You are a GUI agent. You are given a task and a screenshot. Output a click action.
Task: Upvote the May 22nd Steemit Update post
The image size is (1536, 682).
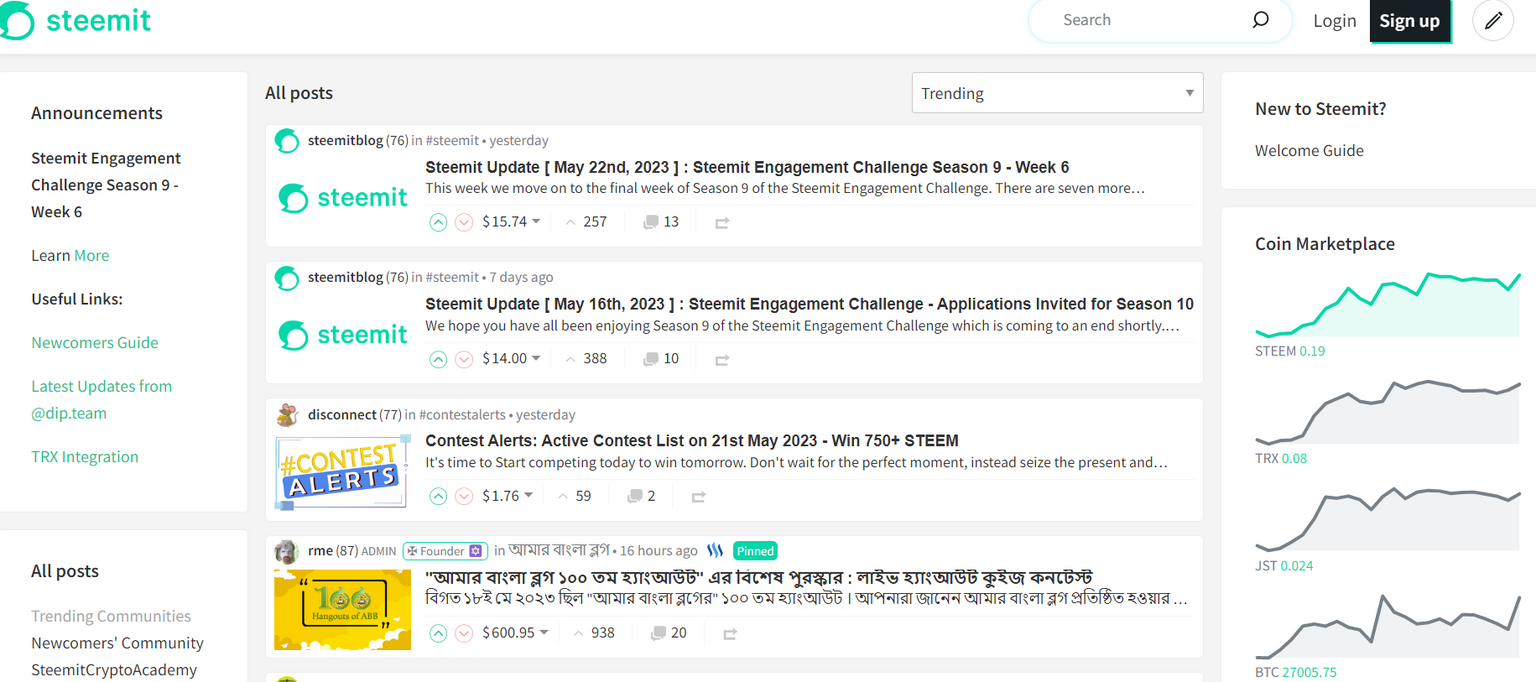(438, 222)
